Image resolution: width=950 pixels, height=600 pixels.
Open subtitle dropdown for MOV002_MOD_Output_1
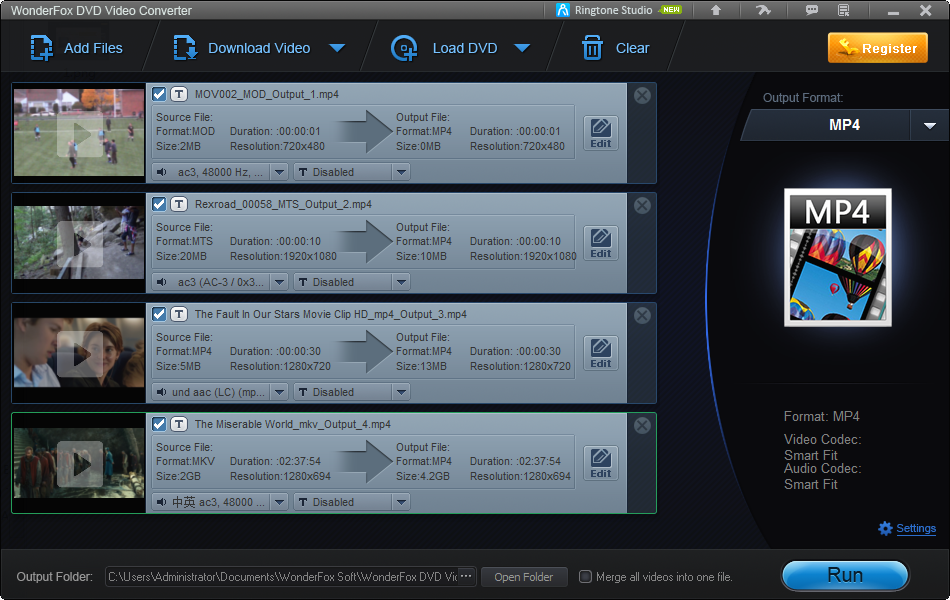click(401, 172)
